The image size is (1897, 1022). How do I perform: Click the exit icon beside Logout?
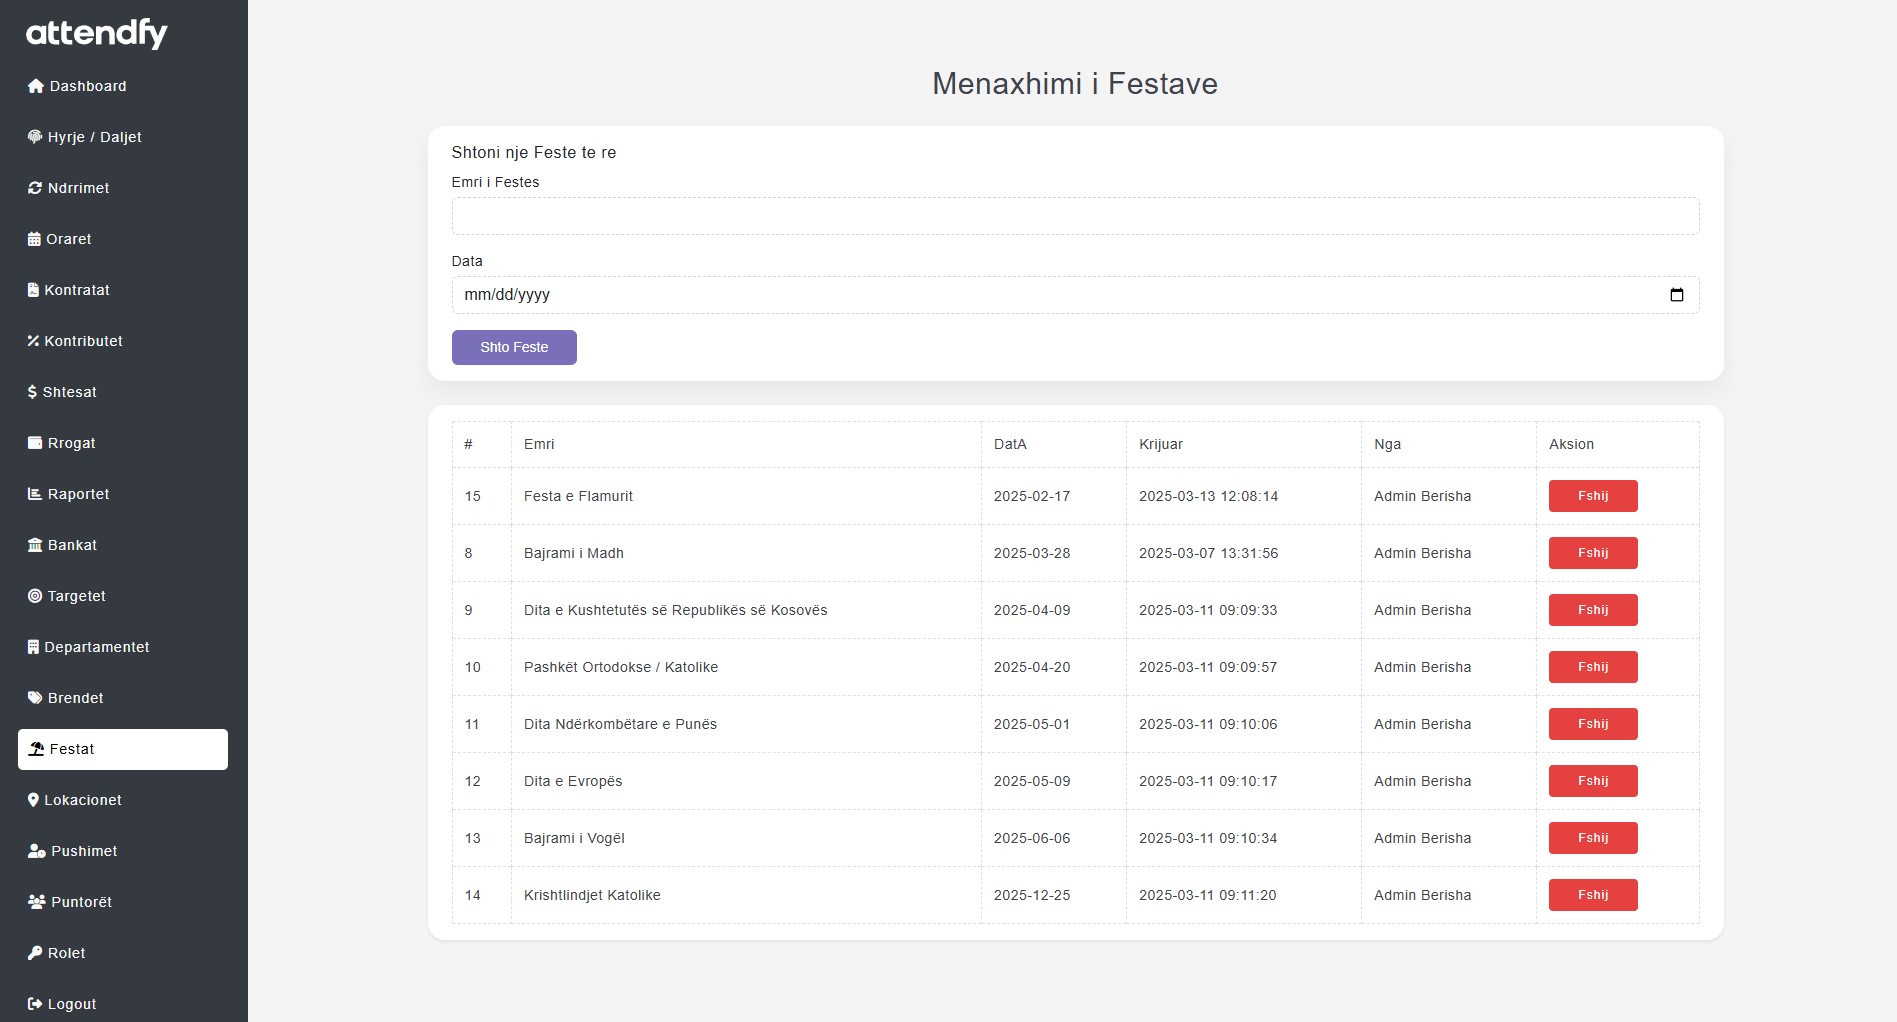tap(35, 1004)
